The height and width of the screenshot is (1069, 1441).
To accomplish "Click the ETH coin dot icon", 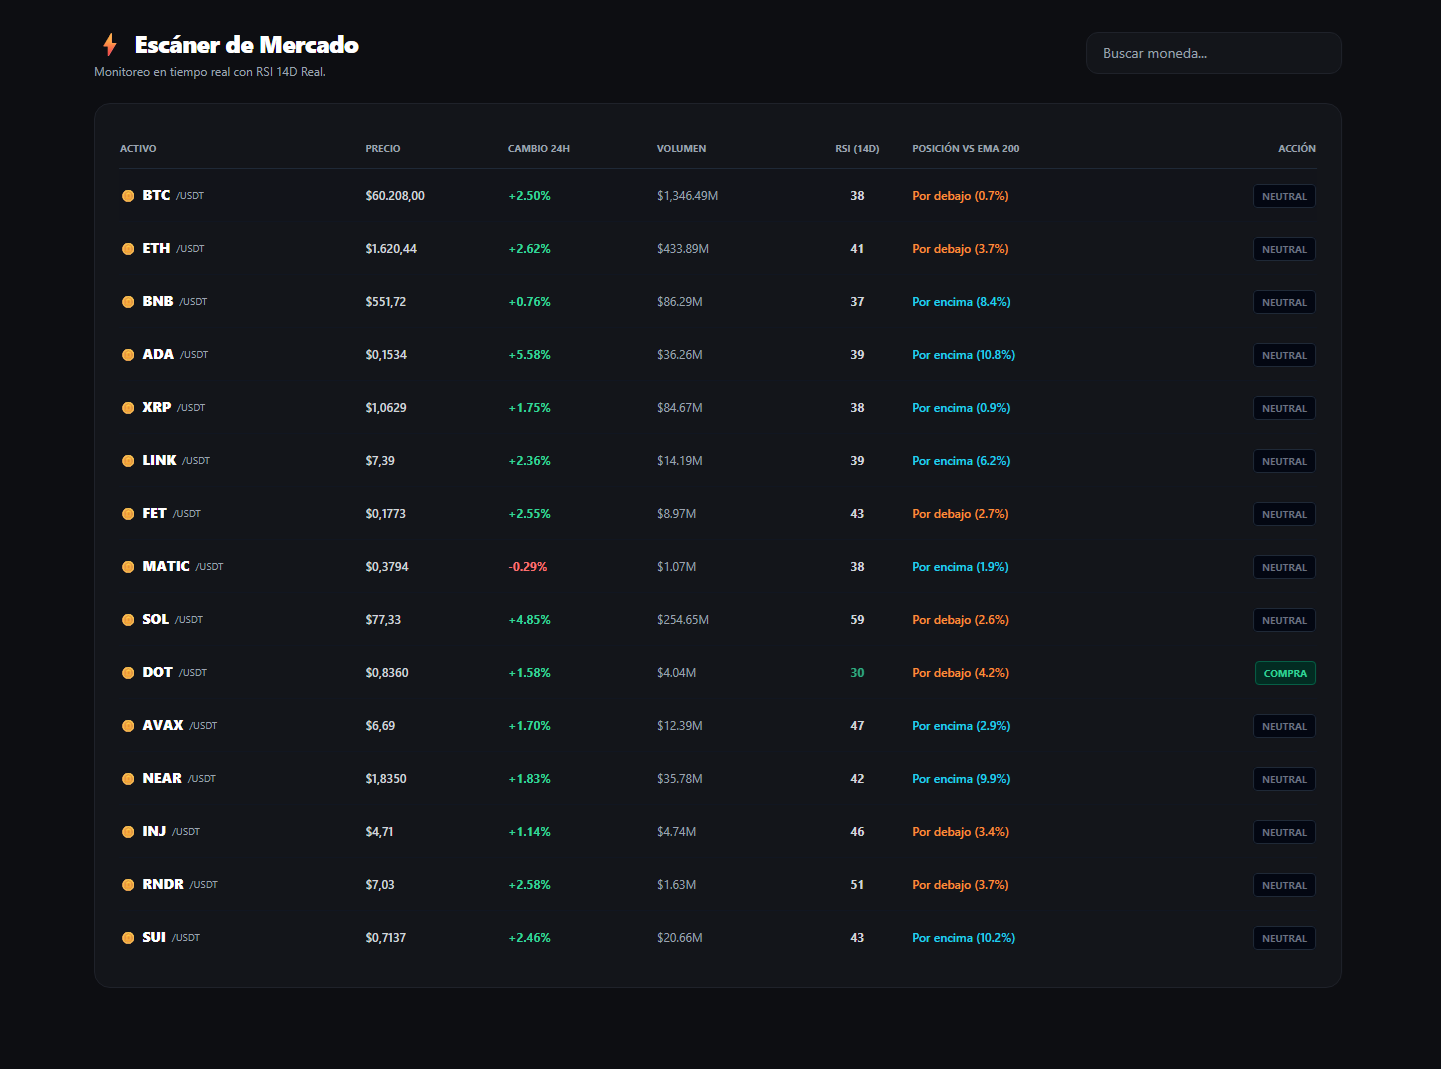I will 128,249.
